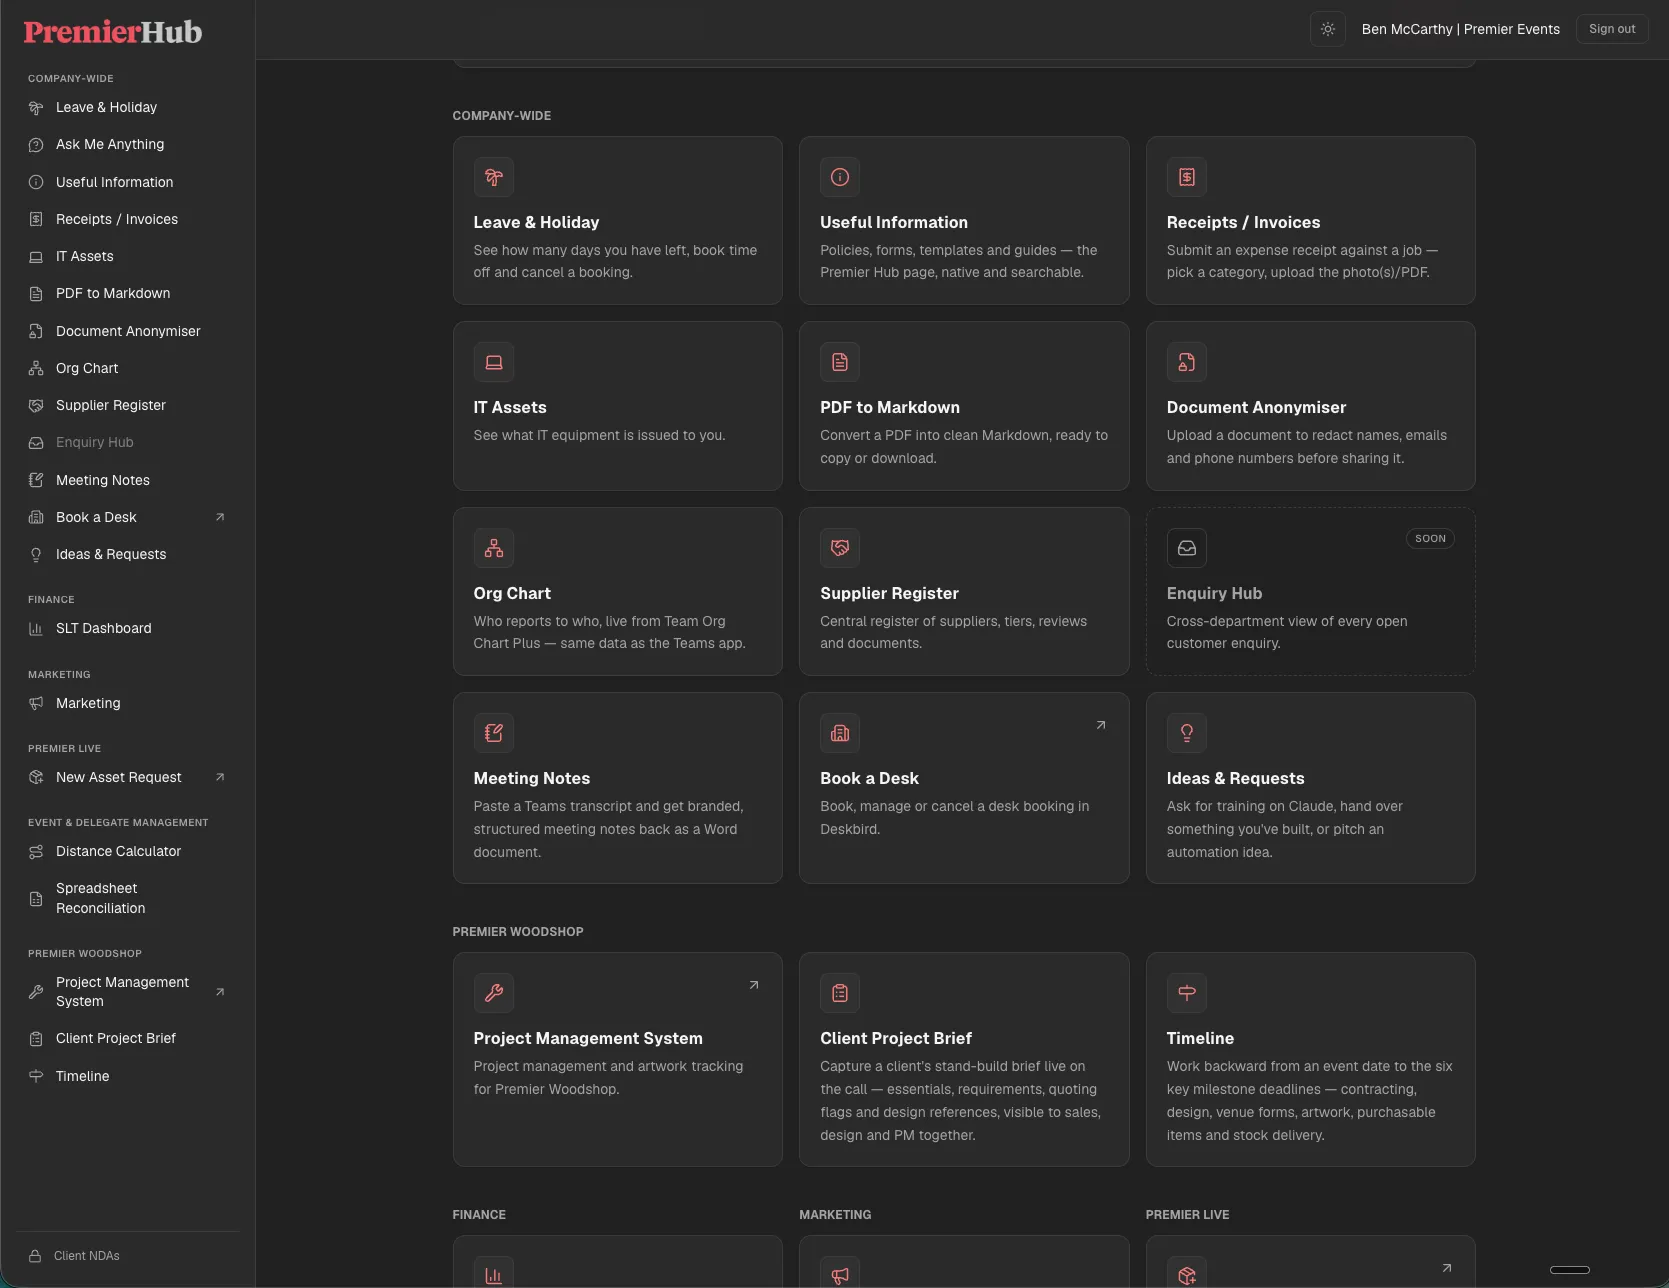Toggle the light/dark theme sun button
1669x1288 pixels.
[x=1328, y=29]
